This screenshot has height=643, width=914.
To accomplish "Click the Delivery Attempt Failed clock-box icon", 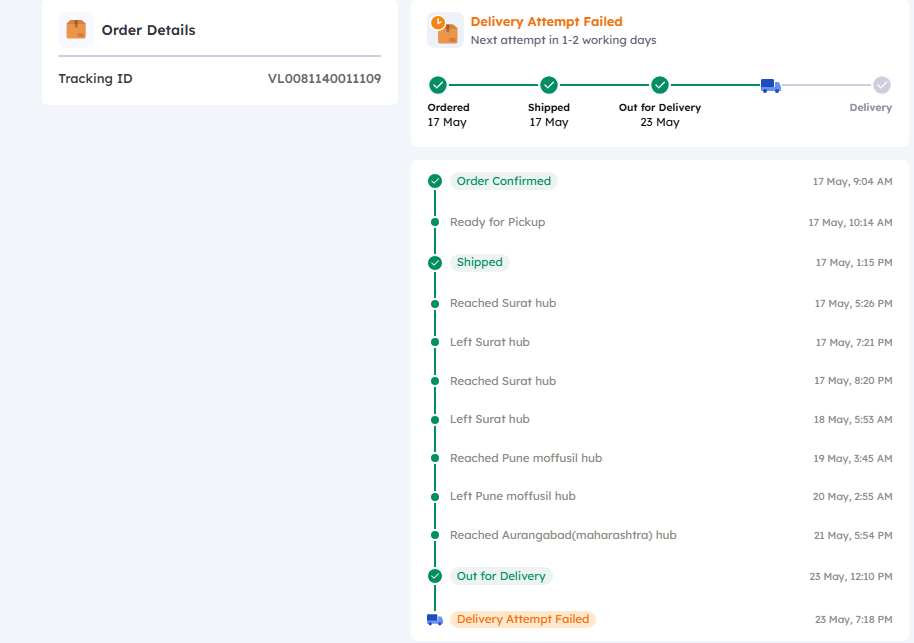I will [445, 30].
